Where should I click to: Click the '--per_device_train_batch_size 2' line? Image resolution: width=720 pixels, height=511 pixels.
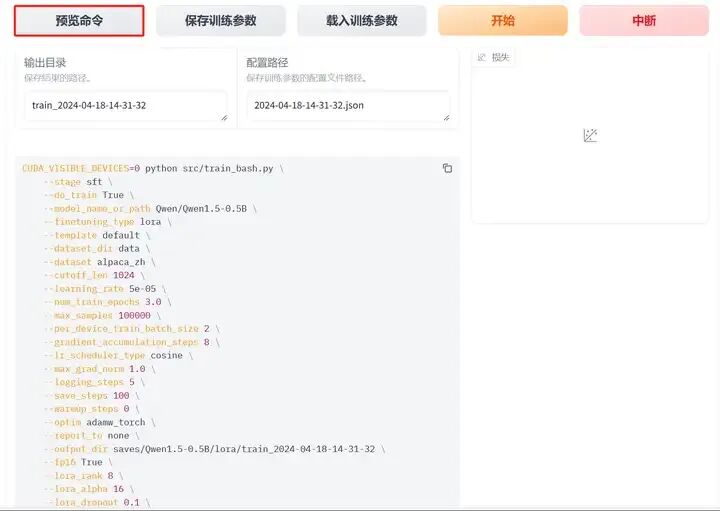(132, 329)
